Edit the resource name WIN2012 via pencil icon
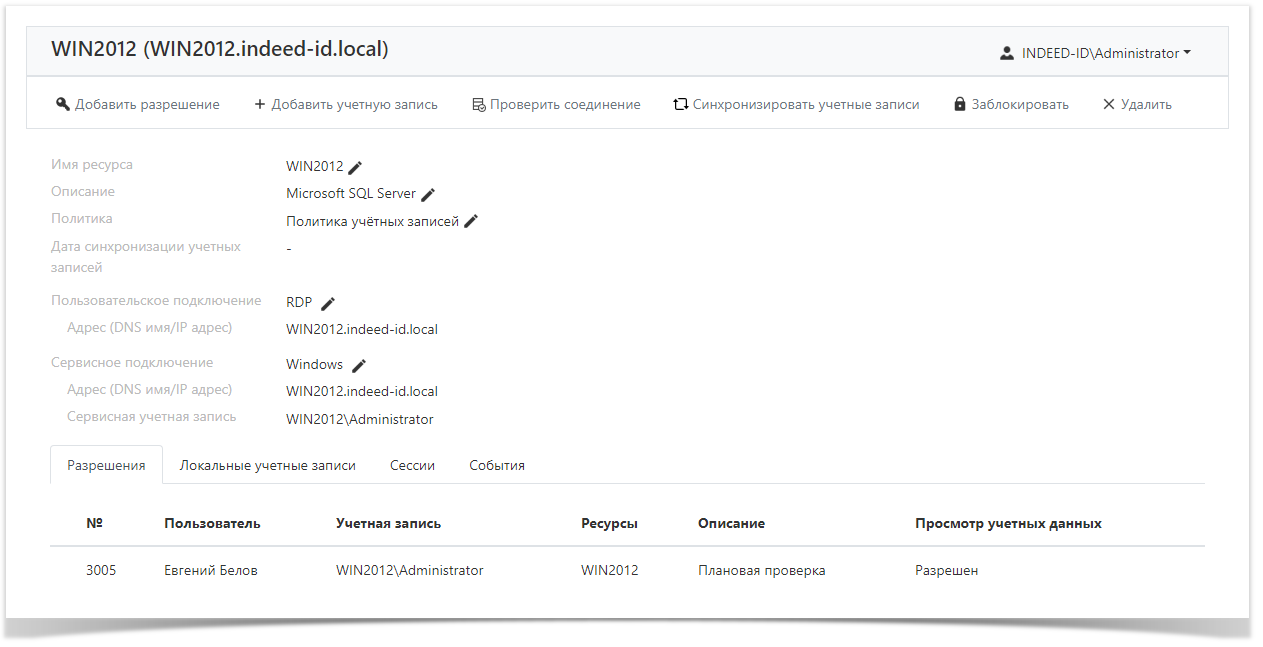The width and height of the screenshot is (1263, 647). pyautogui.click(x=356, y=166)
